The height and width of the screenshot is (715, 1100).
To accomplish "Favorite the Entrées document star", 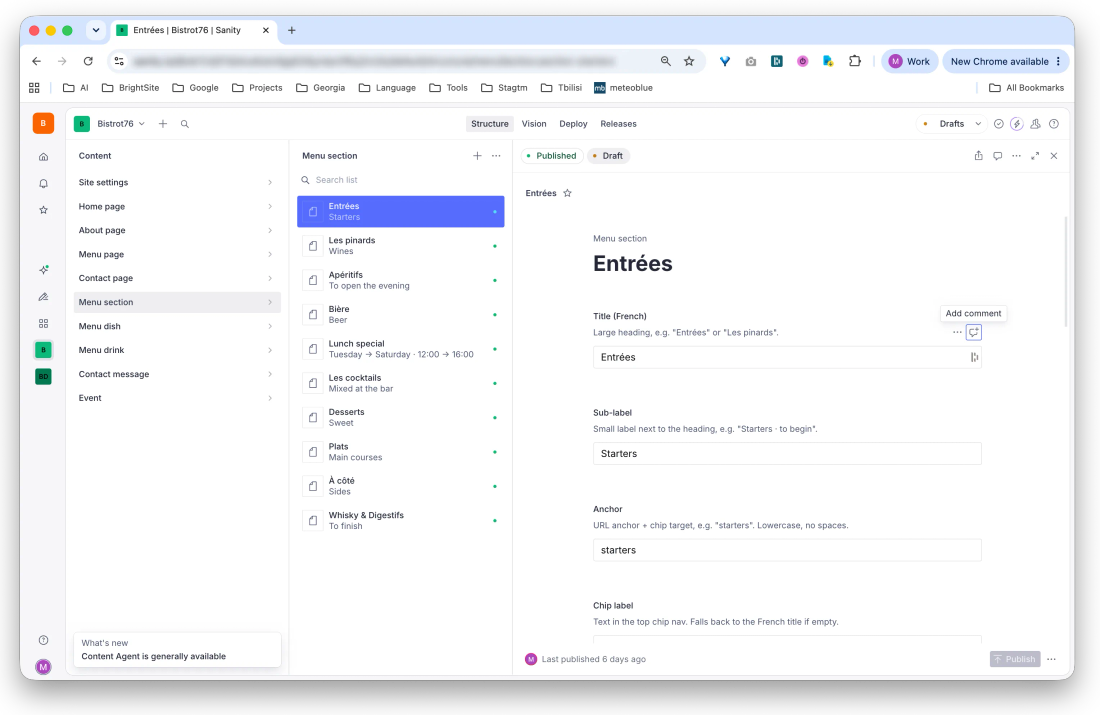I will tap(568, 193).
